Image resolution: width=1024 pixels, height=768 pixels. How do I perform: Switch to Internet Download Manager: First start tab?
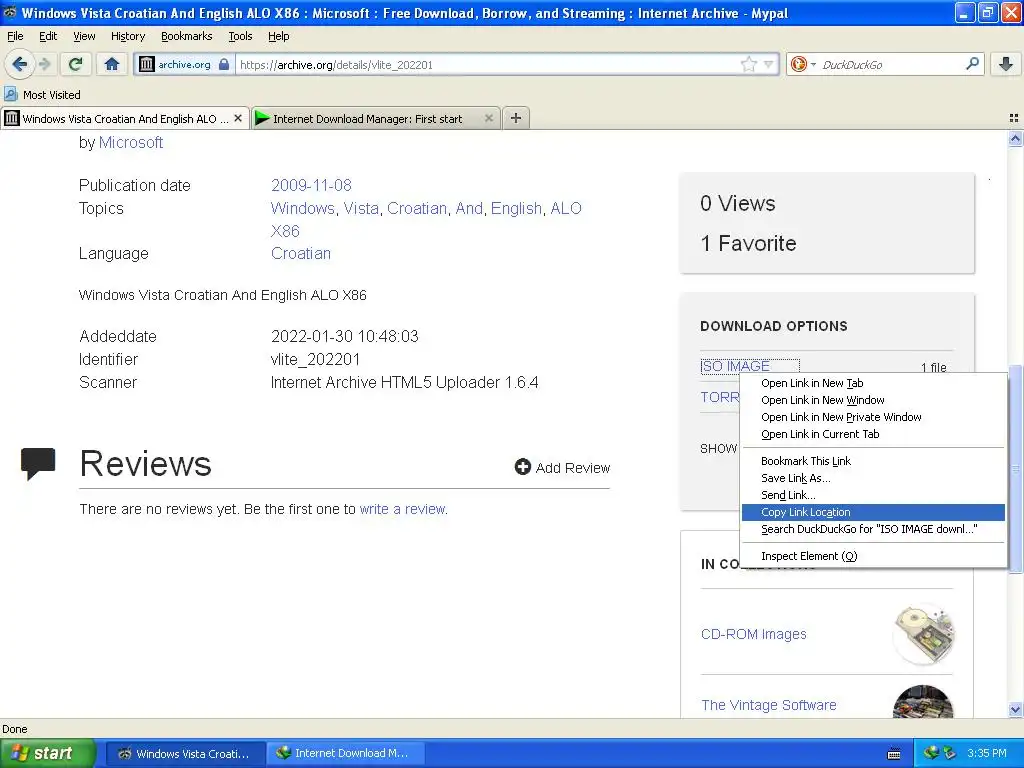coord(376,118)
